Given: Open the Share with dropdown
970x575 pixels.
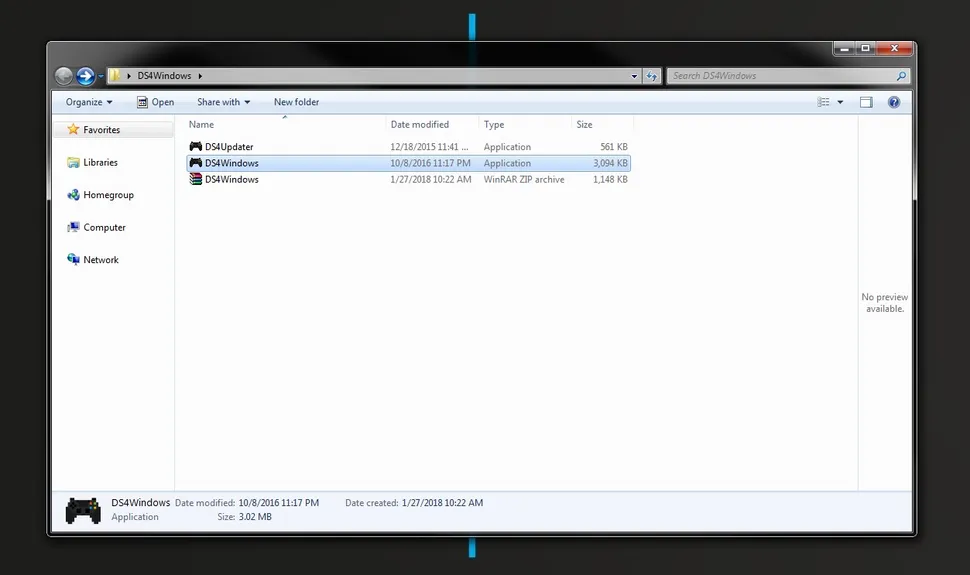Looking at the screenshot, I should point(223,102).
